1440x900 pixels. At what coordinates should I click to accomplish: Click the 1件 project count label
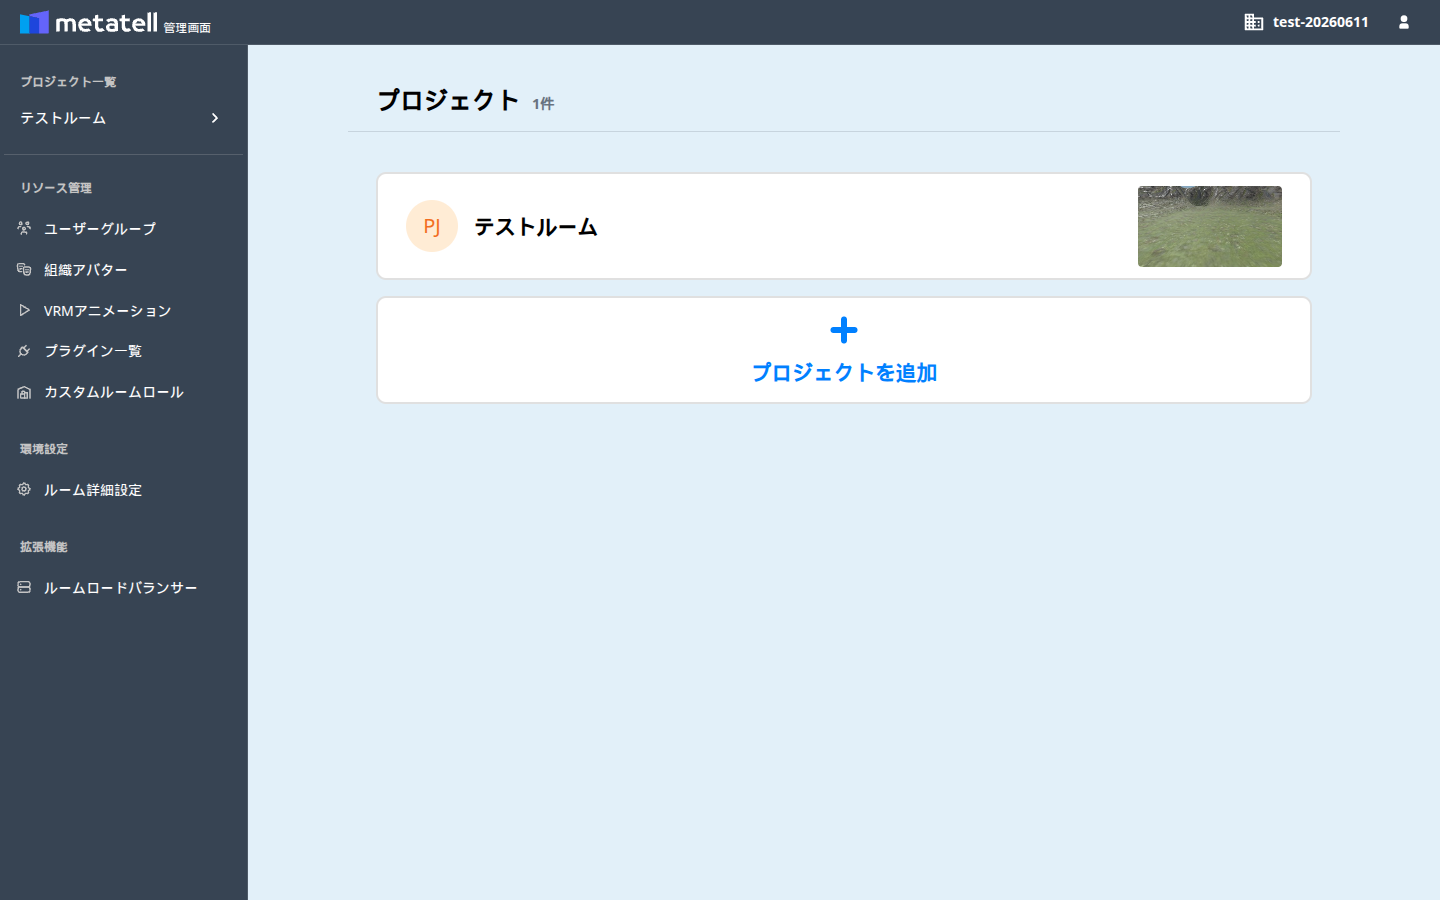click(x=543, y=104)
